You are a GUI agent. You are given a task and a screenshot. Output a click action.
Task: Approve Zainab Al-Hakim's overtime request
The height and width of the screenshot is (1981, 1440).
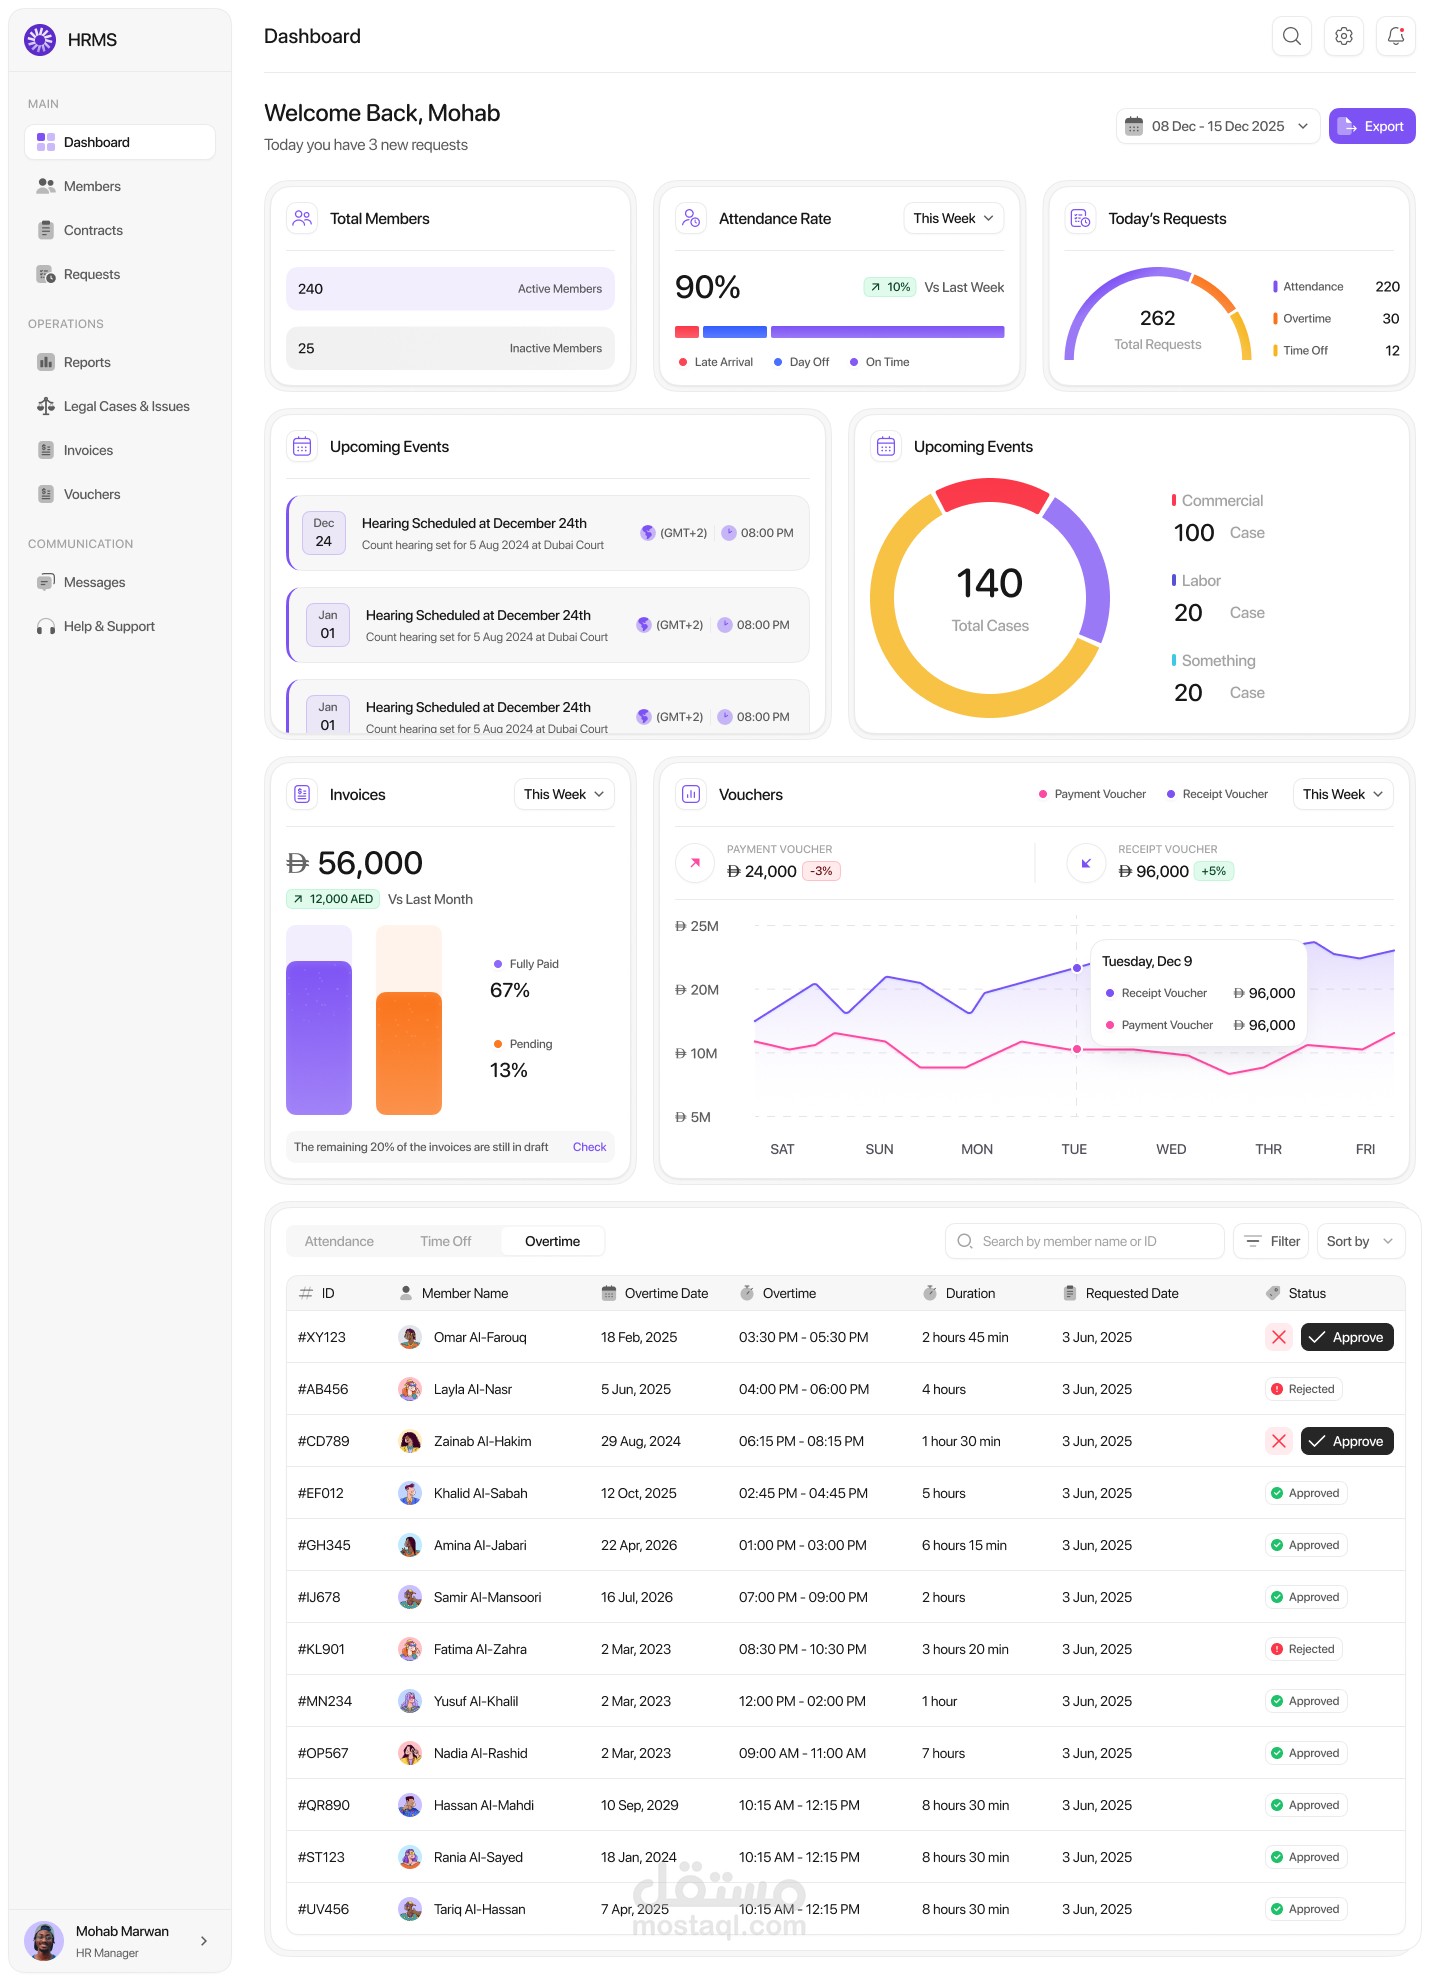tap(1347, 1441)
